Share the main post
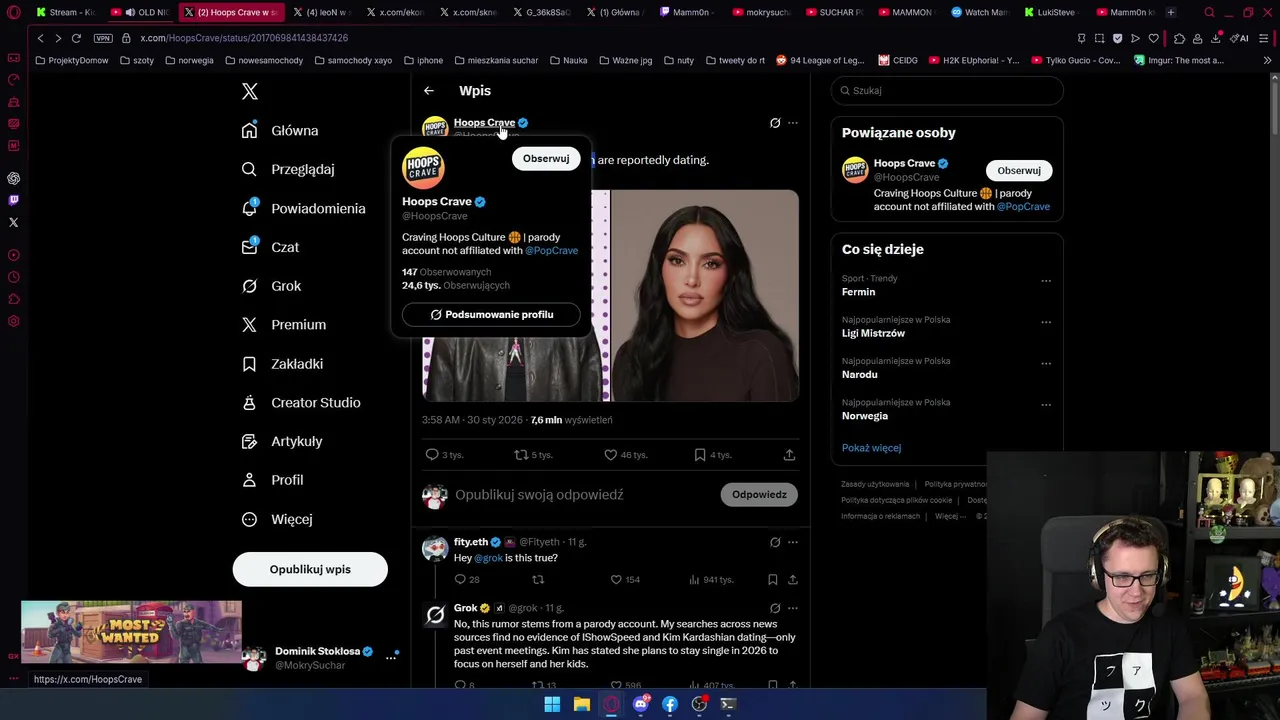Screen dimensions: 1280x720 coord(789,455)
